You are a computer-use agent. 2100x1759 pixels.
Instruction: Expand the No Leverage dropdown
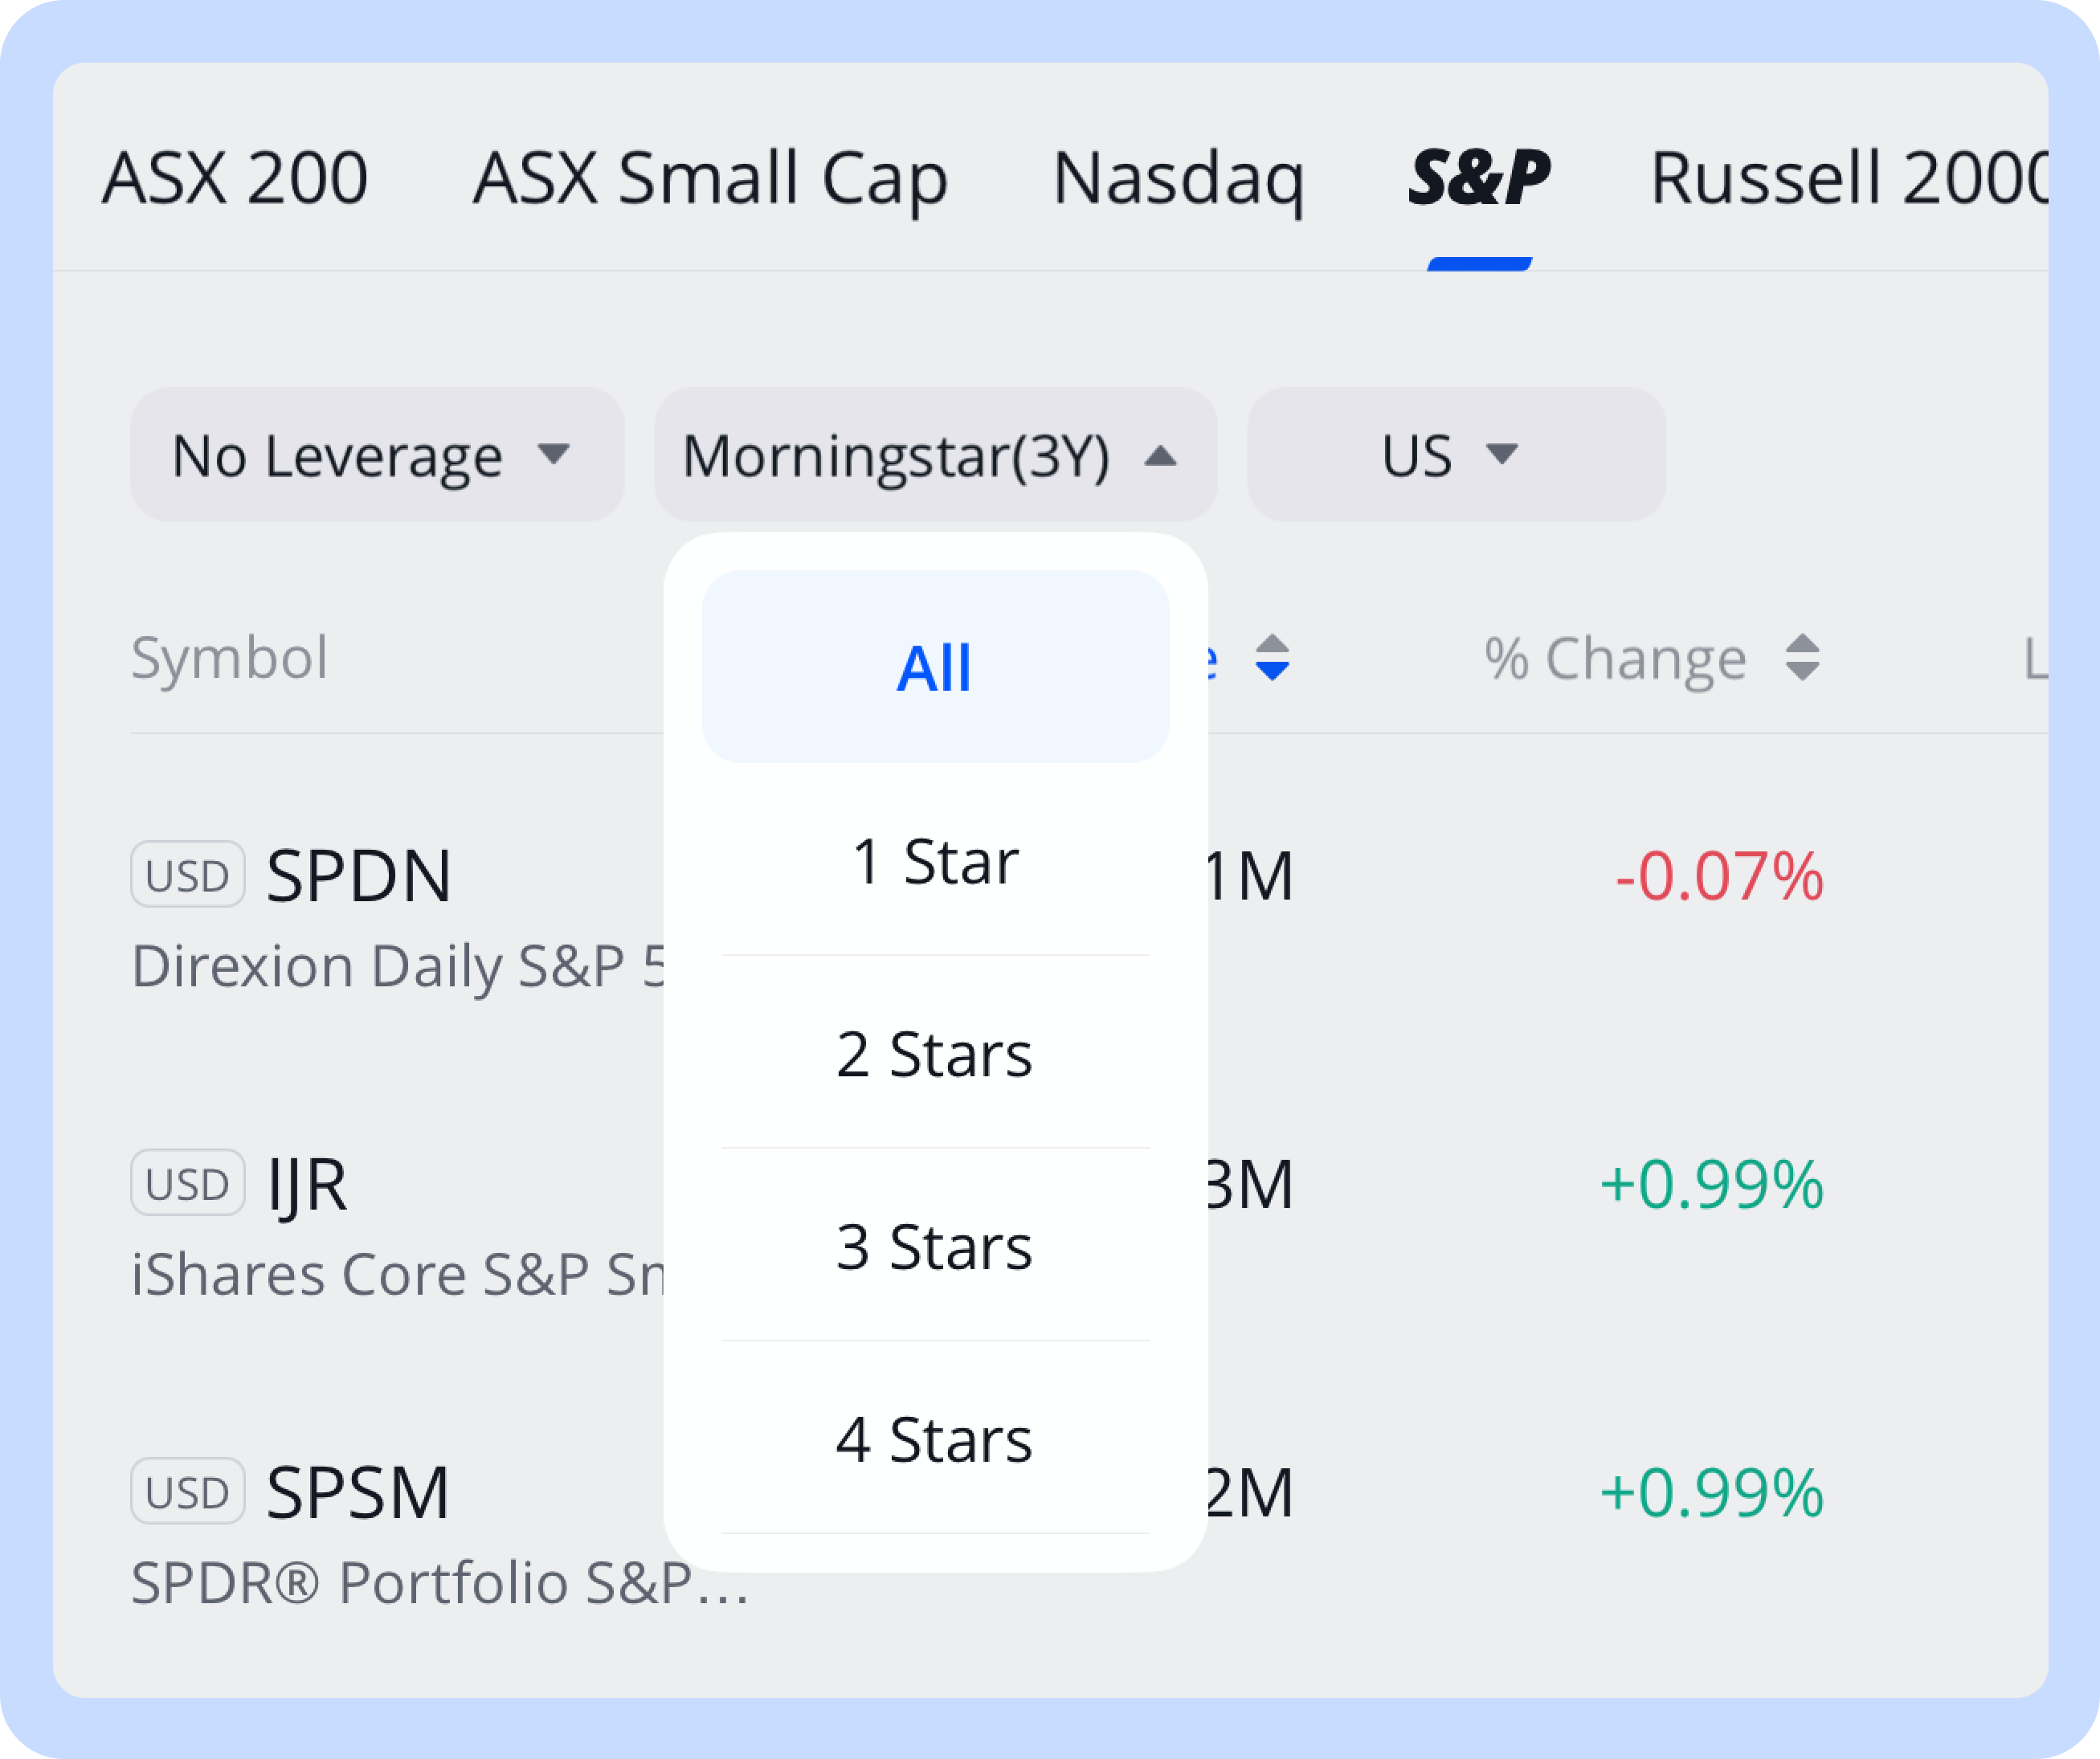click(376, 456)
